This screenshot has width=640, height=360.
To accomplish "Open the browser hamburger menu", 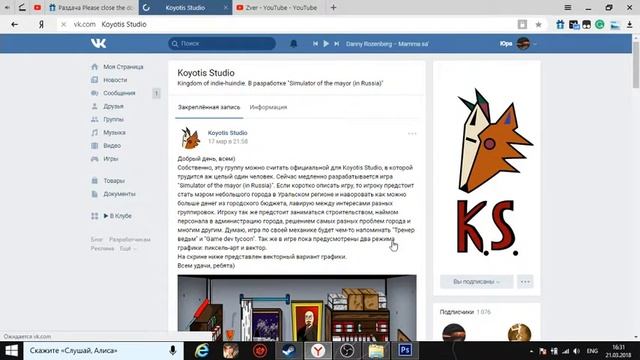I will (568, 7).
